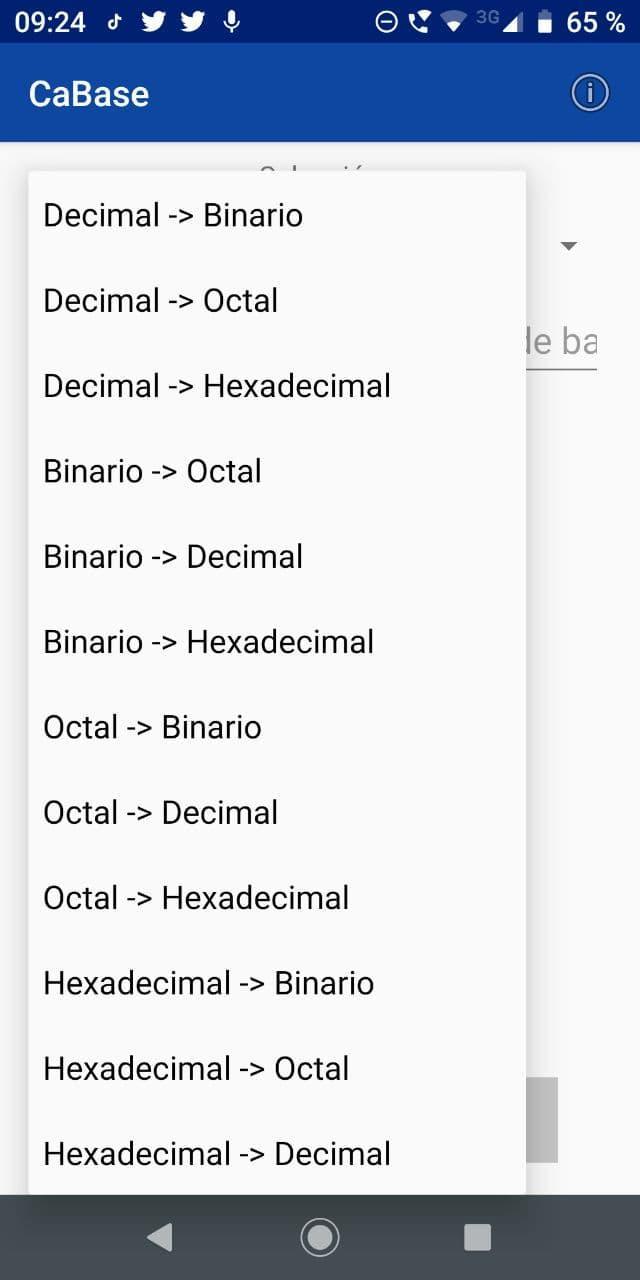This screenshot has height=1280, width=640.
Task: Open recent apps with square button
Action: (x=477, y=1238)
